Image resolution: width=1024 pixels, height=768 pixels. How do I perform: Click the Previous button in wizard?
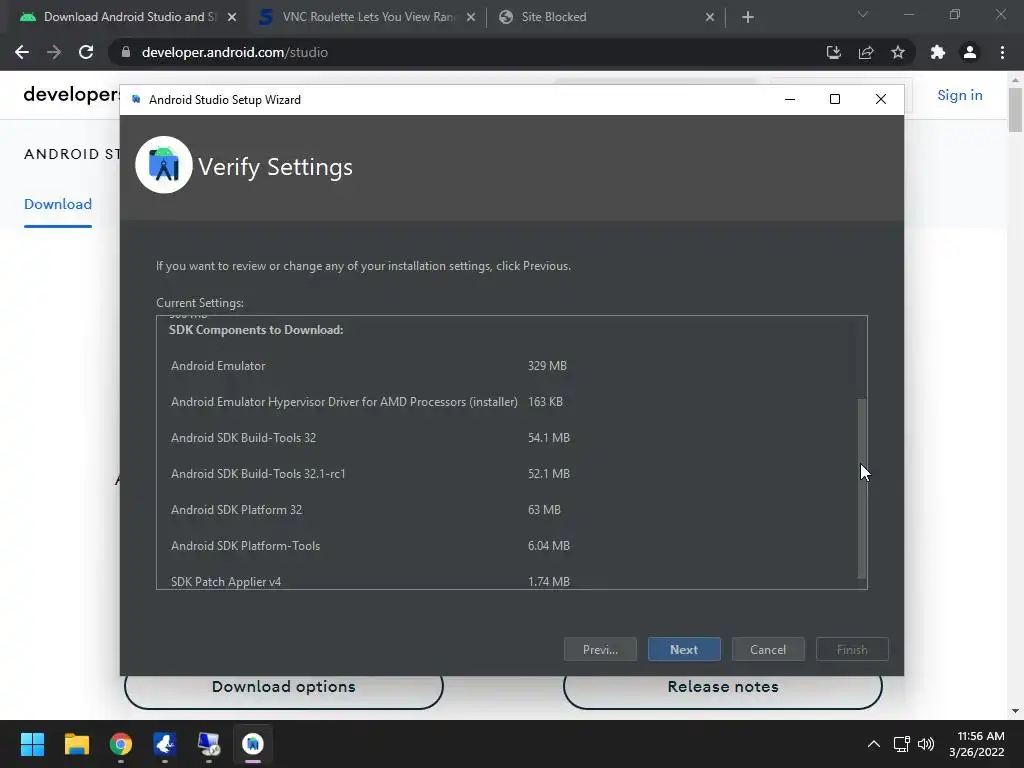point(600,649)
